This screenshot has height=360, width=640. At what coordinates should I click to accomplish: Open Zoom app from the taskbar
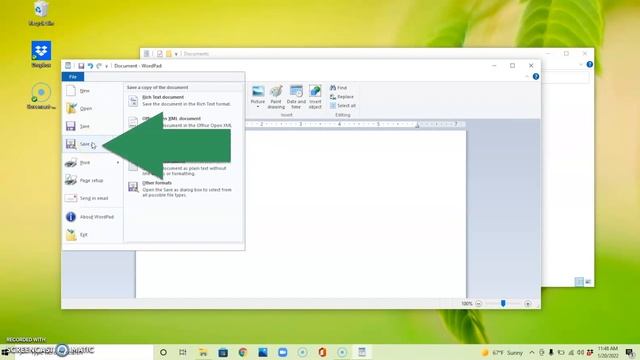click(282, 352)
